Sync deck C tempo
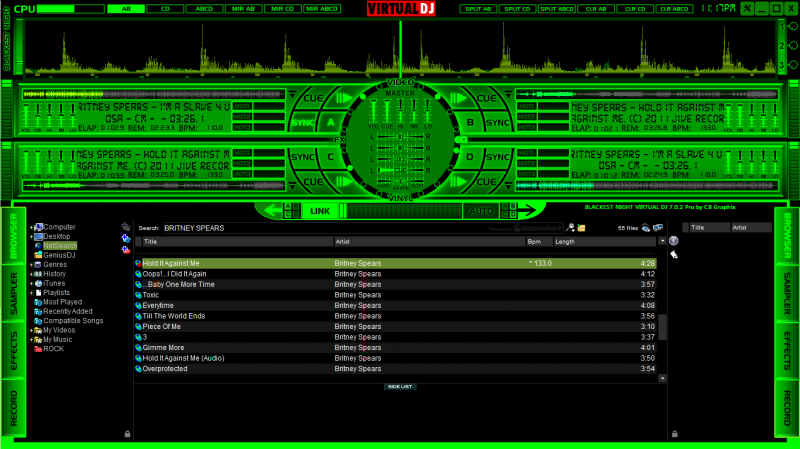The width and height of the screenshot is (800, 449). click(x=302, y=157)
